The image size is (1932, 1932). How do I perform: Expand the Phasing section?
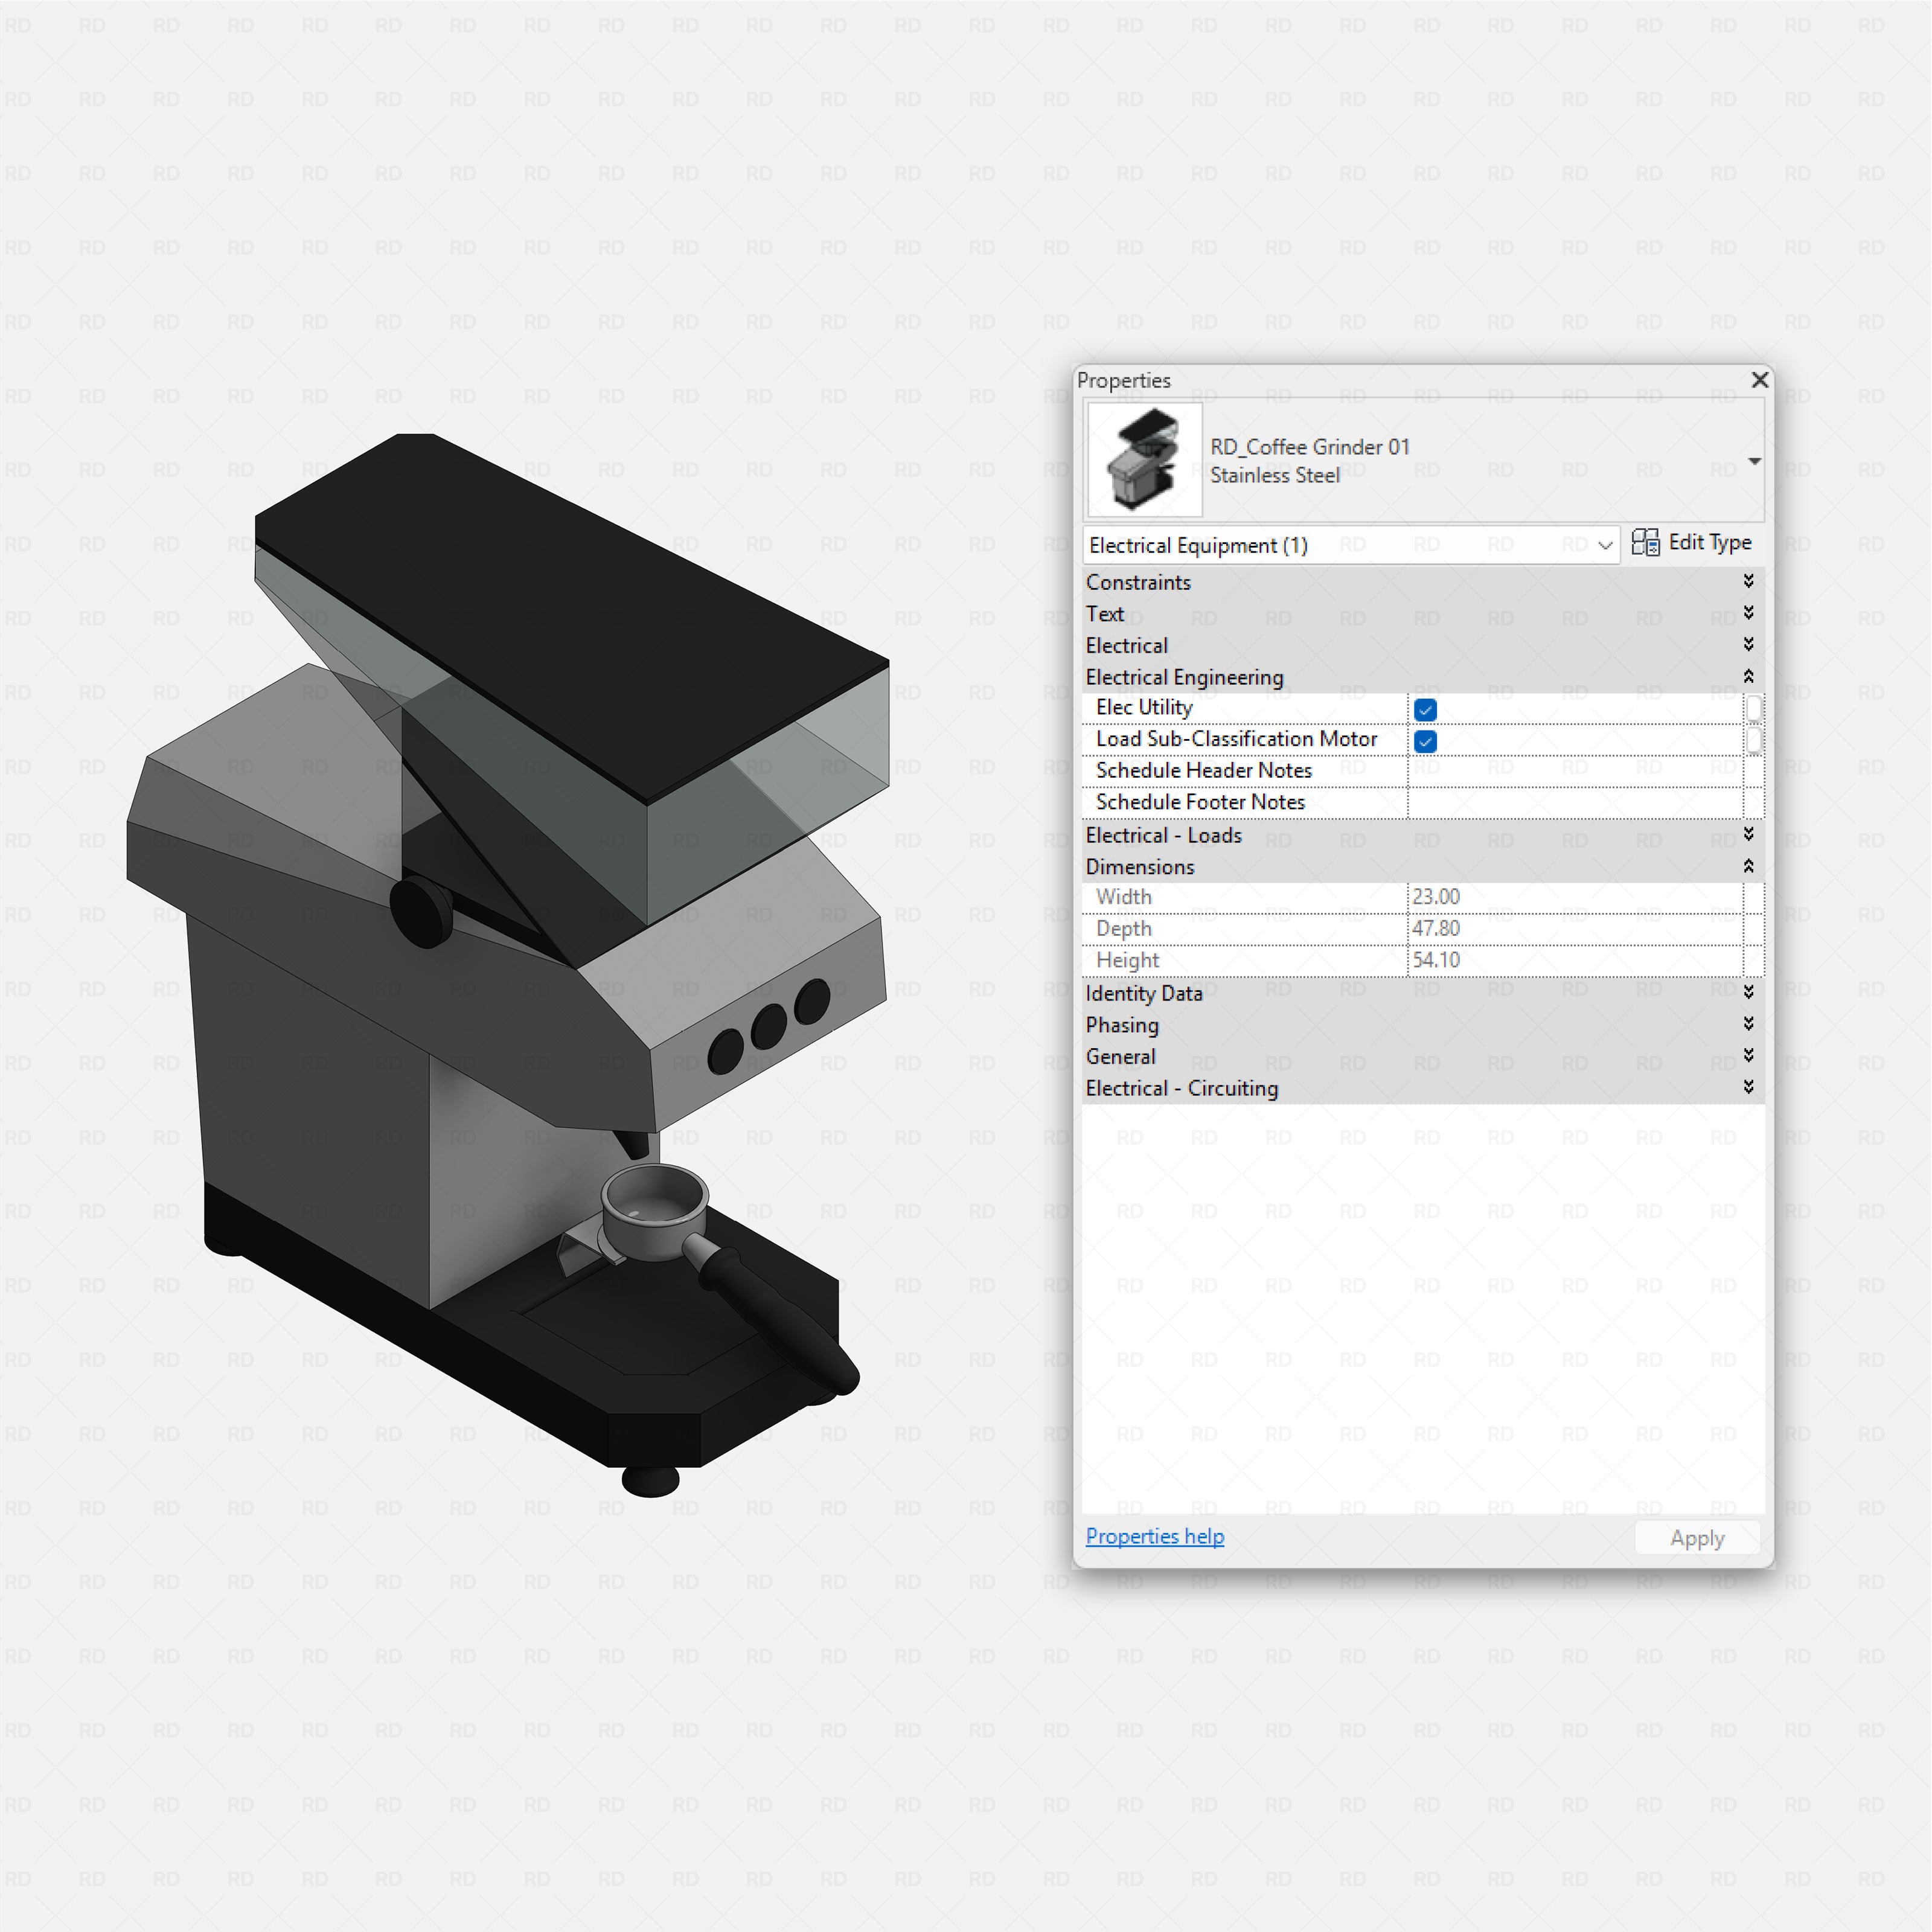tap(1749, 1023)
